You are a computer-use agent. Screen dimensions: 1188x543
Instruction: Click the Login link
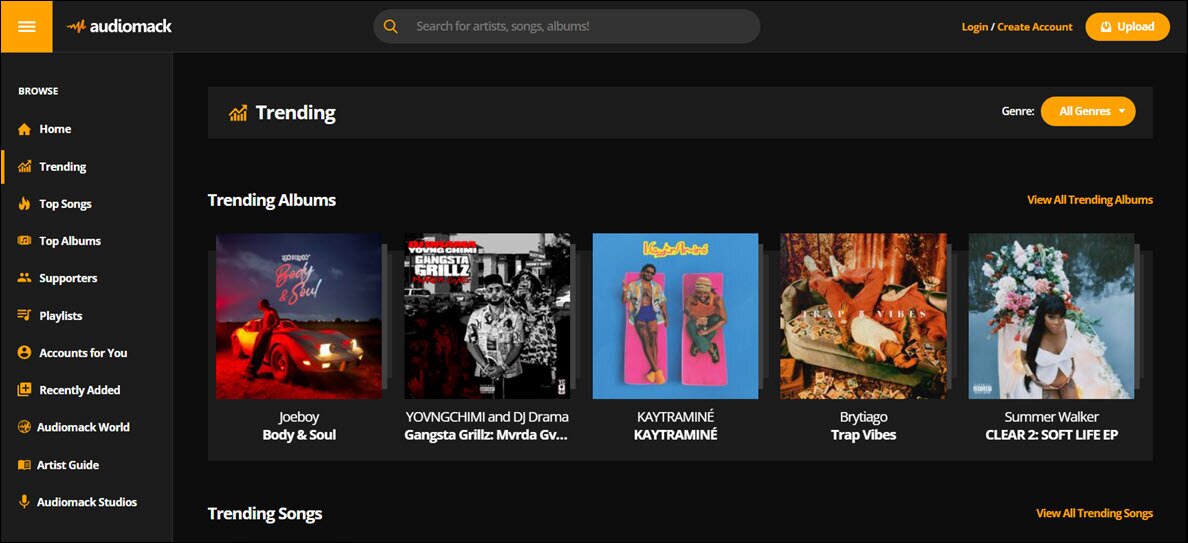[x=974, y=27]
